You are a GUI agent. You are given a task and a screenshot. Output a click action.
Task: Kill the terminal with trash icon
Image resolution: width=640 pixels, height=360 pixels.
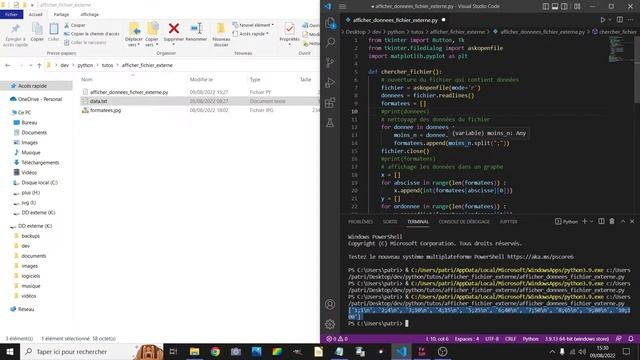(x=612, y=221)
